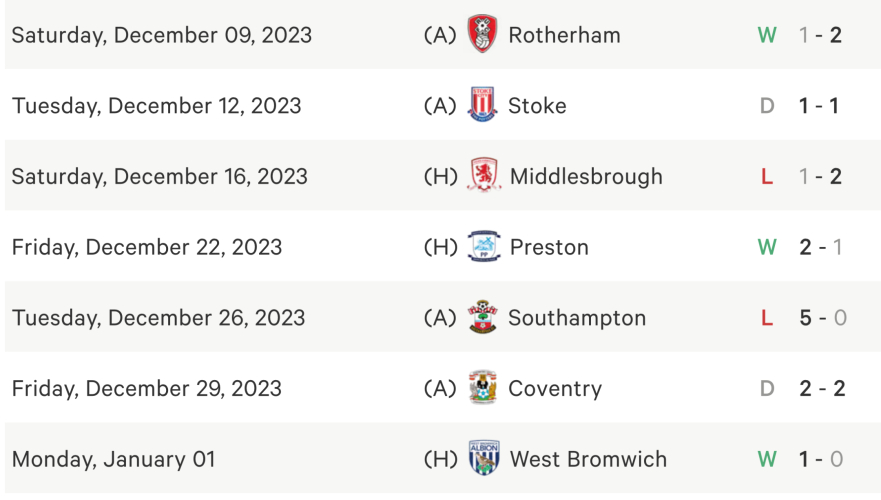Click the 2 - 2 Coventry match score
The width and height of the screenshot is (881, 500).
[822, 389]
